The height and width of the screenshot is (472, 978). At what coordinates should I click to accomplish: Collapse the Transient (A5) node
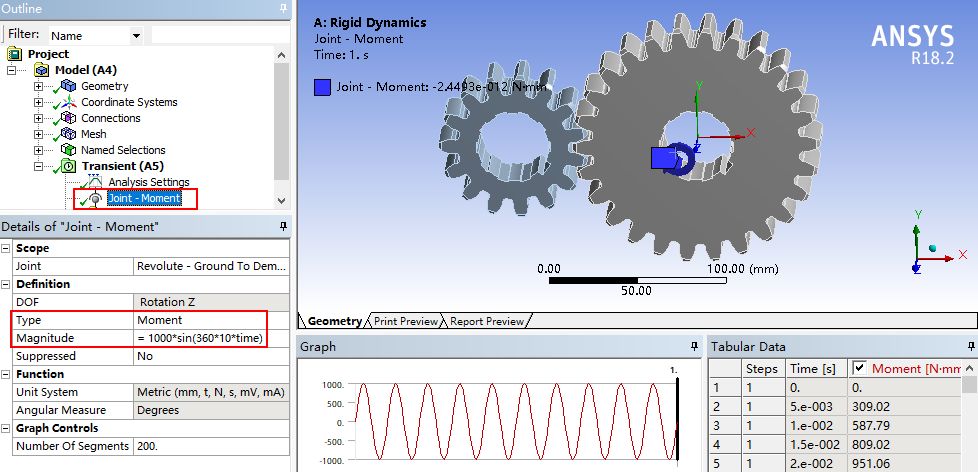(x=39, y=166)
